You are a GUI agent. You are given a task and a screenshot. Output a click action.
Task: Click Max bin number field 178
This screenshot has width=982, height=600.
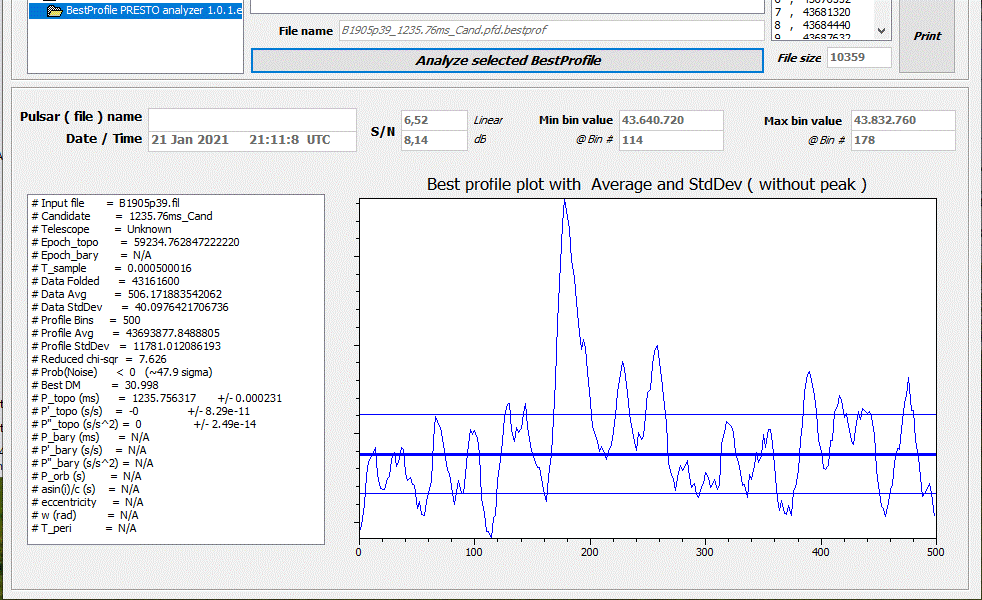pyautogui.click(x=903, y=140)
